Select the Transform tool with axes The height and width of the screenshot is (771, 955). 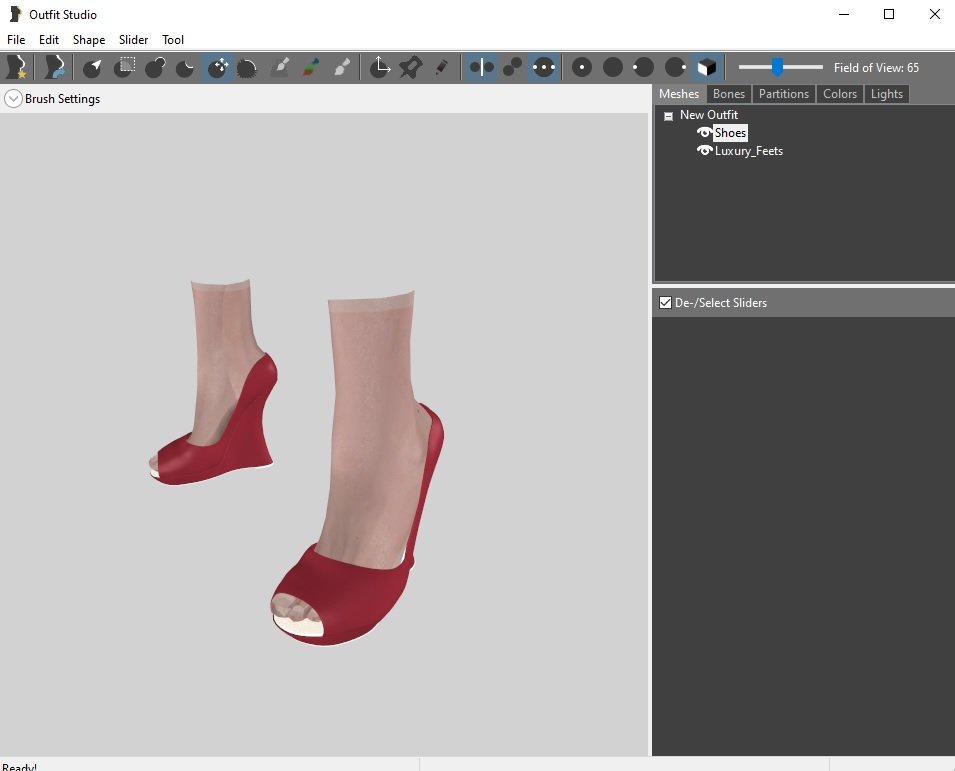[x=379, y=67]
